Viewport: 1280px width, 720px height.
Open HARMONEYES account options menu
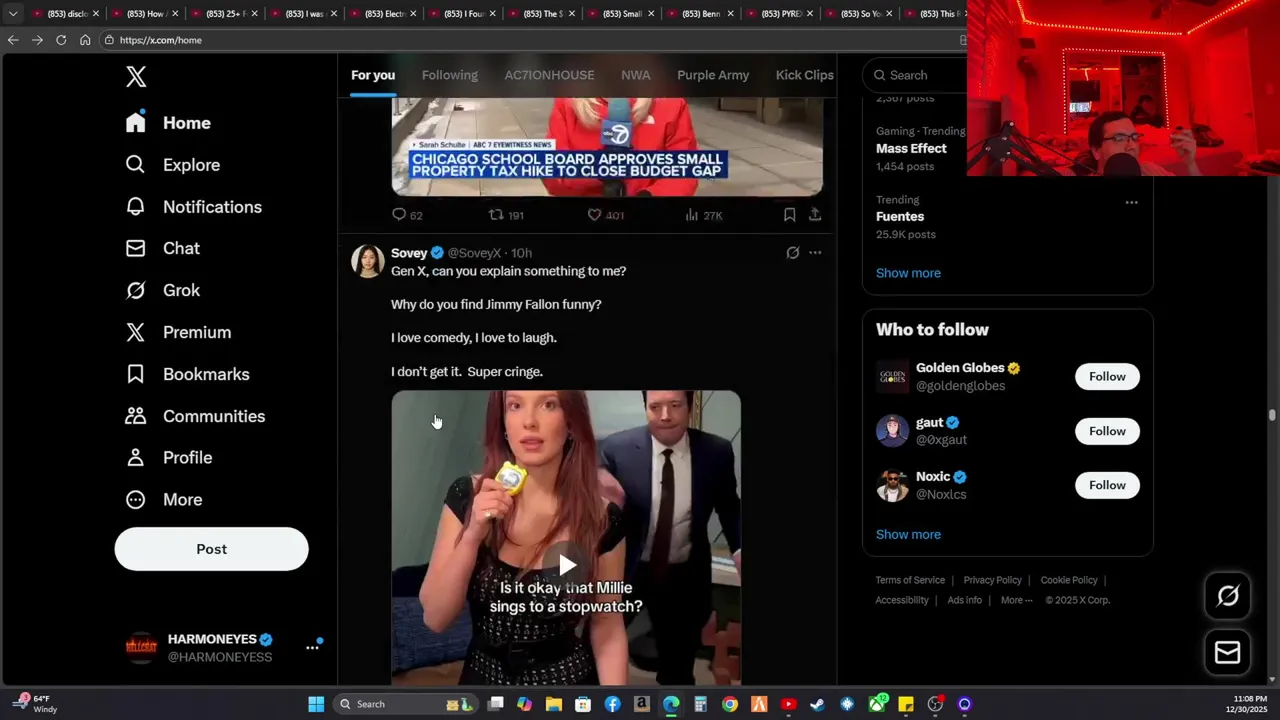pyautogui.click(x=312, y=648)
